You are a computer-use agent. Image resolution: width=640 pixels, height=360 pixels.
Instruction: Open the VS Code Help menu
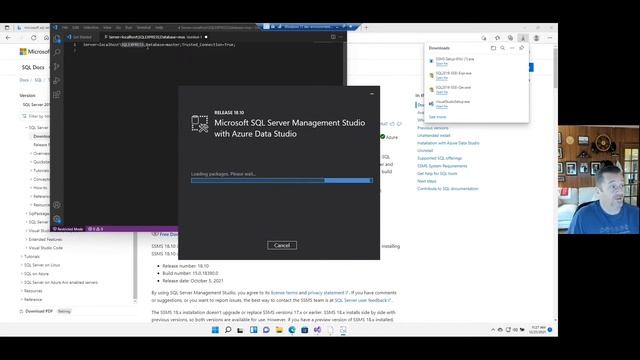coord(159,27)
